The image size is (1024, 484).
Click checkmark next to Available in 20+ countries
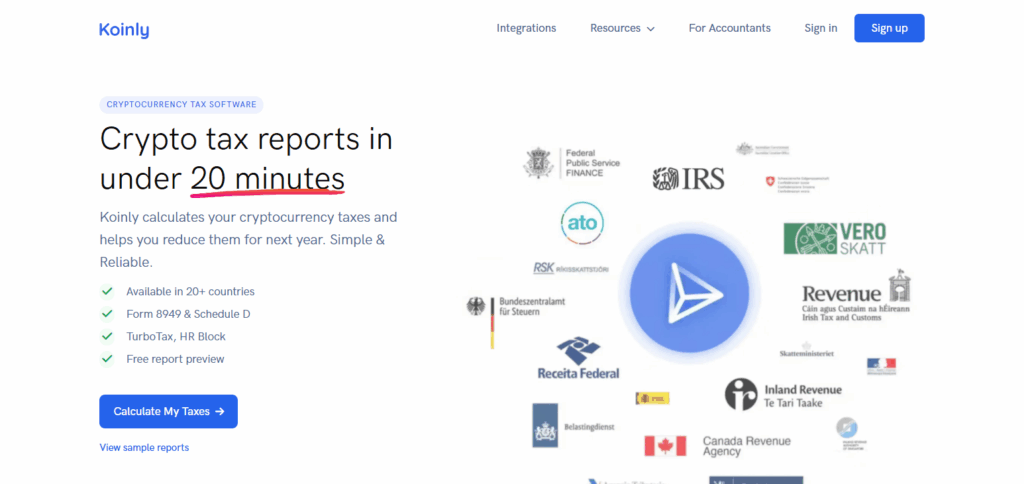[107, 292]
